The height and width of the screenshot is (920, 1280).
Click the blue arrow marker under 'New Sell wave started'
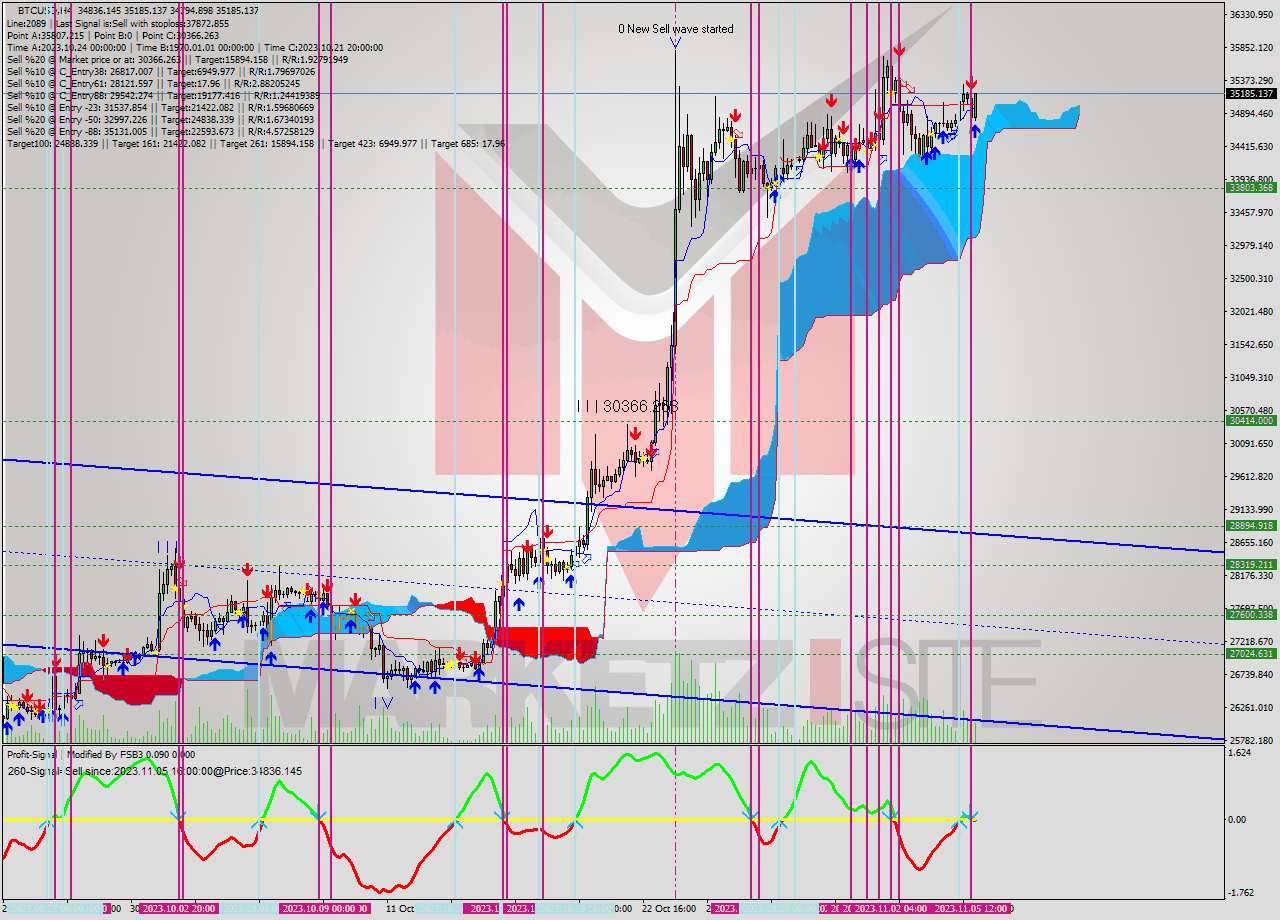(675, 42)
